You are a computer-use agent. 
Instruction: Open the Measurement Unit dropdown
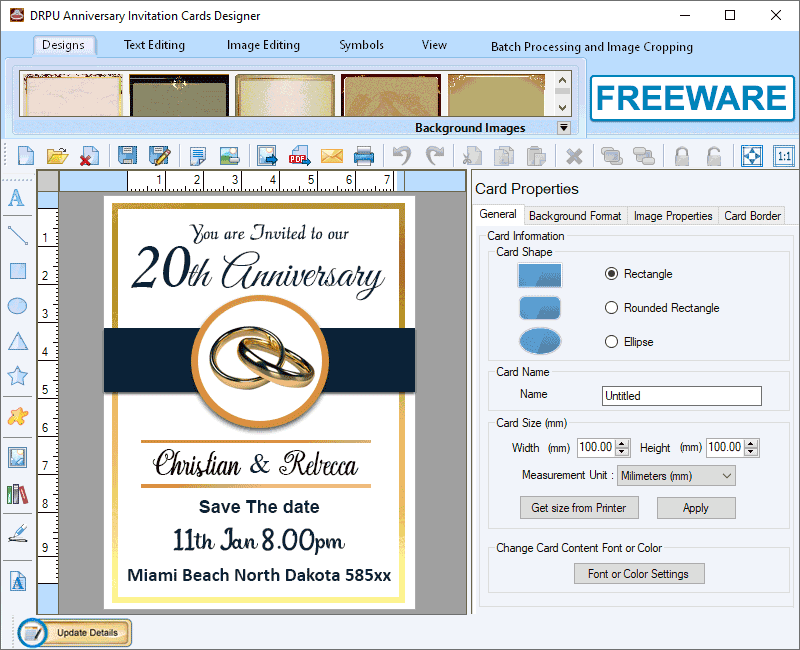tap(729, 475)
